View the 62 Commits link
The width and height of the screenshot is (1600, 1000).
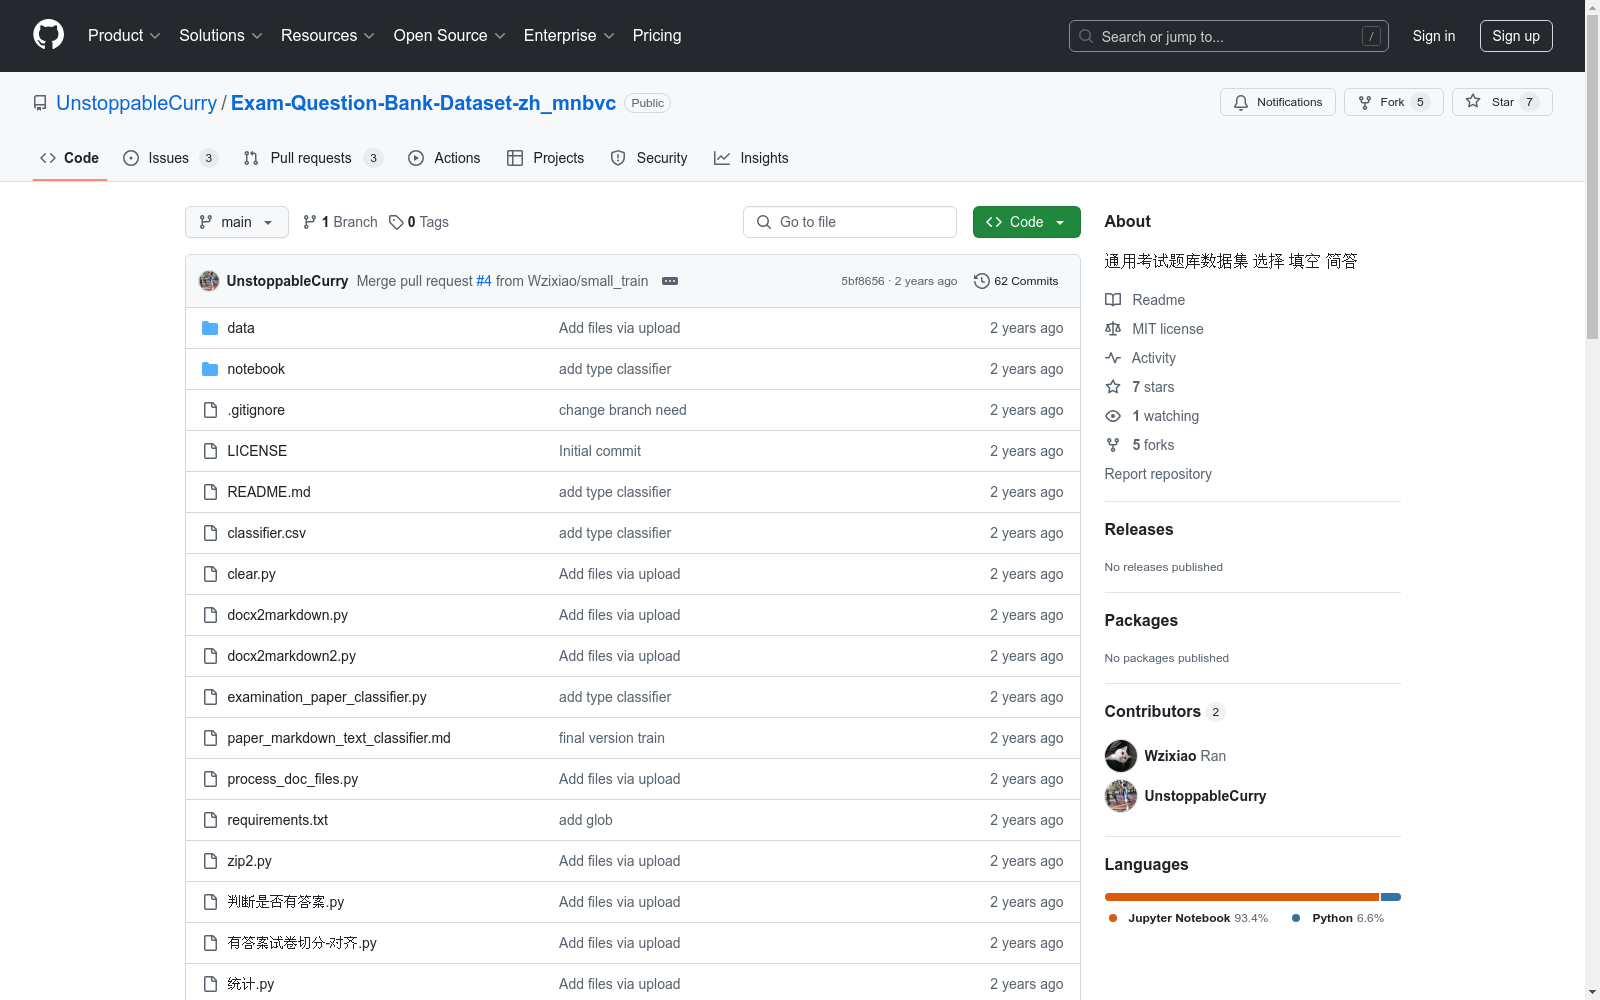pyautogui.click(x=1016, y=281)
